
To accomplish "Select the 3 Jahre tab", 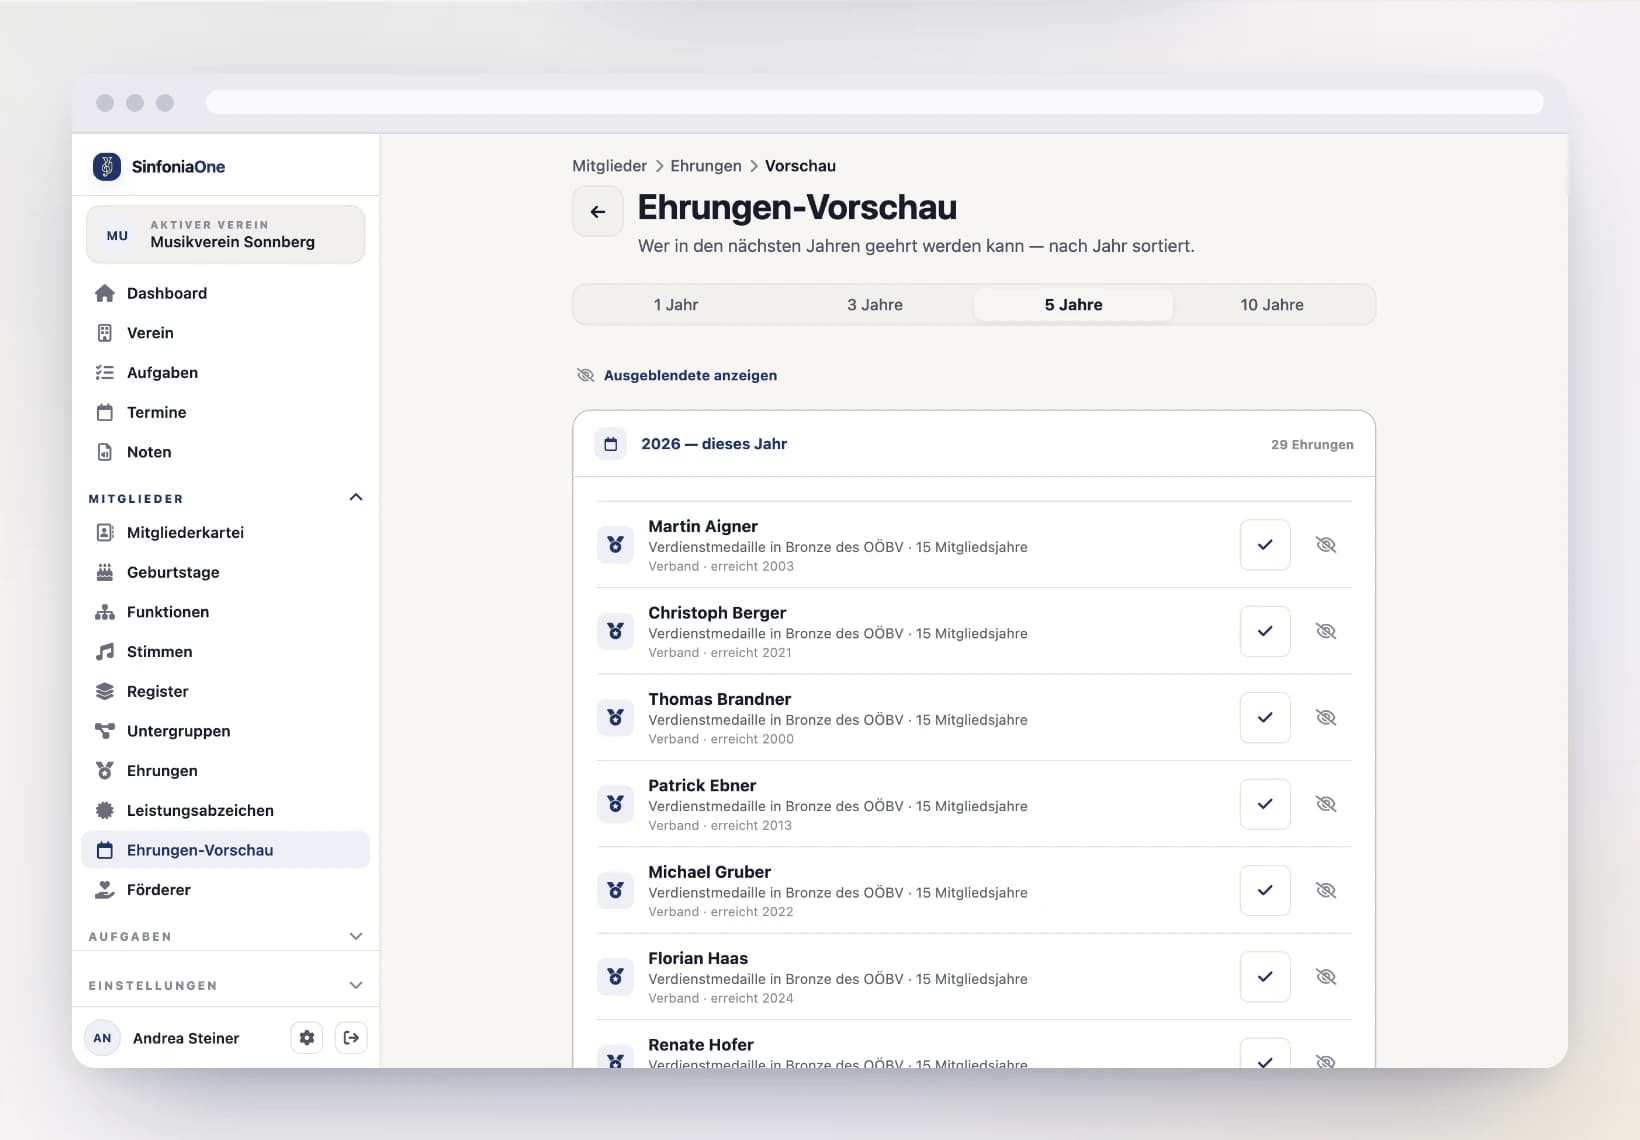I will coord(875,305).
